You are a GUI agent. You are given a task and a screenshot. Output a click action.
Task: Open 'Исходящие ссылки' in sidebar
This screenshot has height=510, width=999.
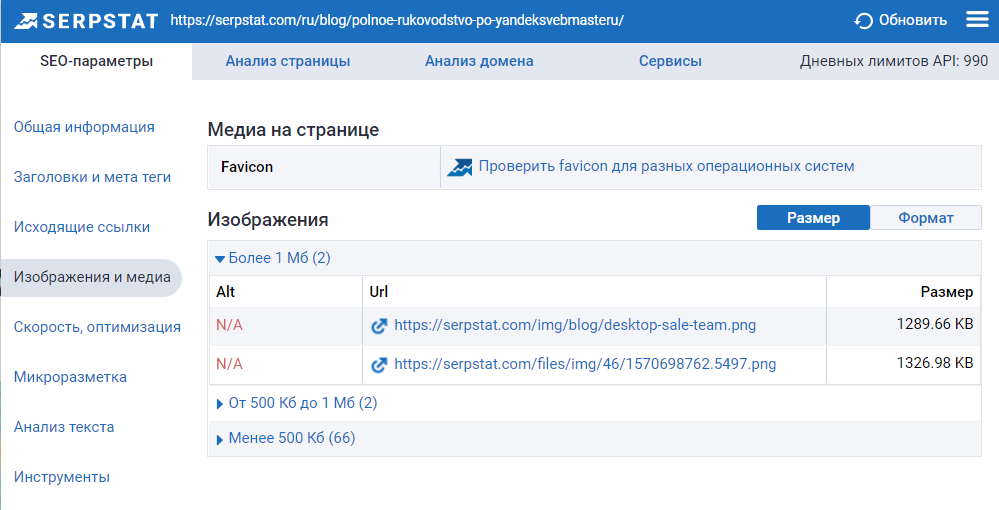click(82, 227)
